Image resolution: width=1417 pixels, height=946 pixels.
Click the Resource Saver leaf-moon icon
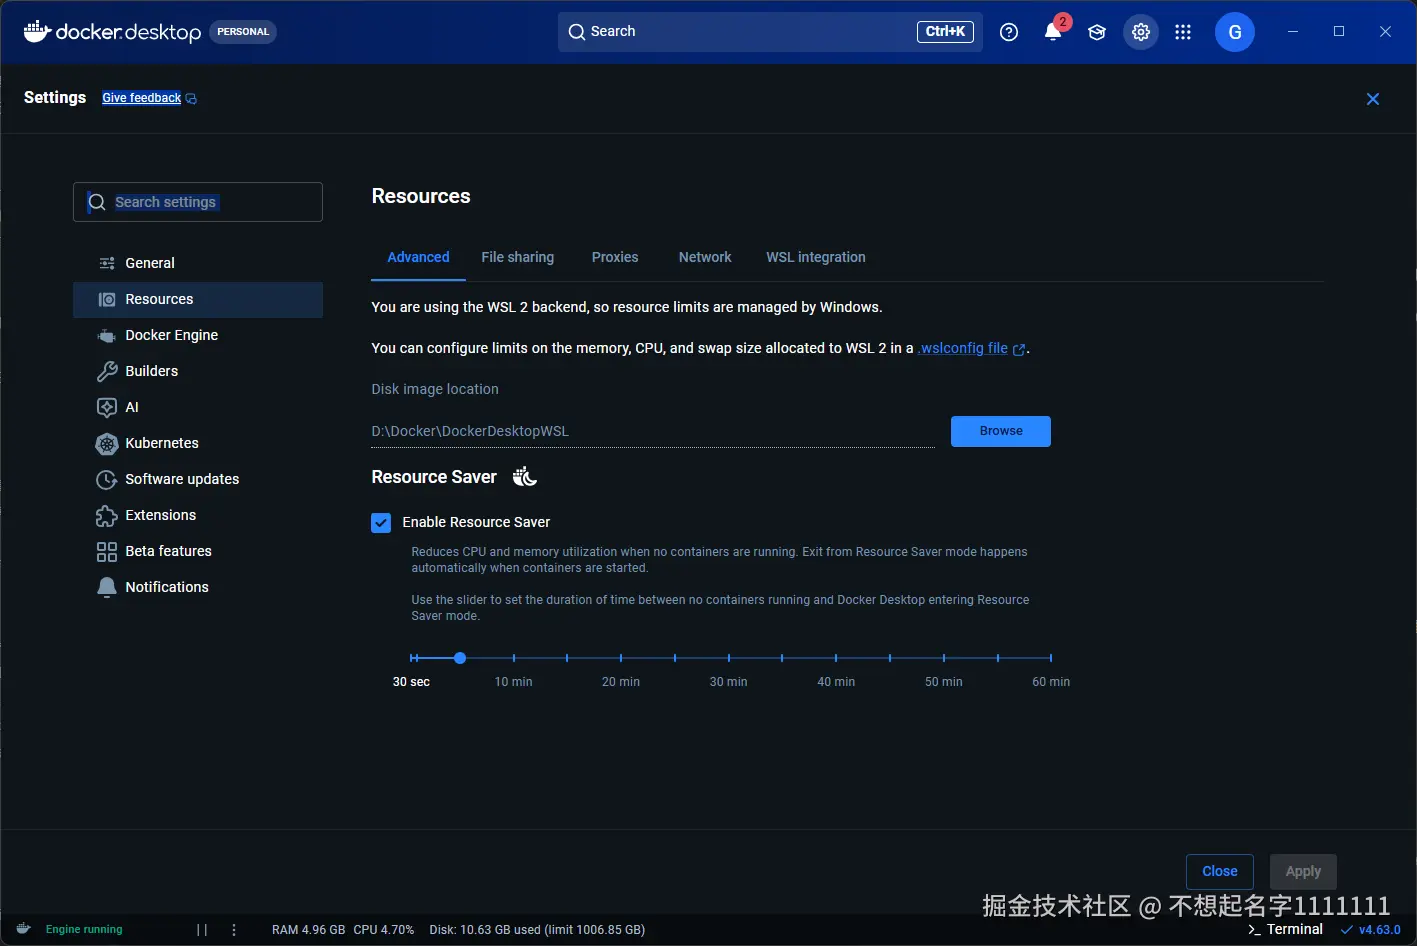(525, 477)
